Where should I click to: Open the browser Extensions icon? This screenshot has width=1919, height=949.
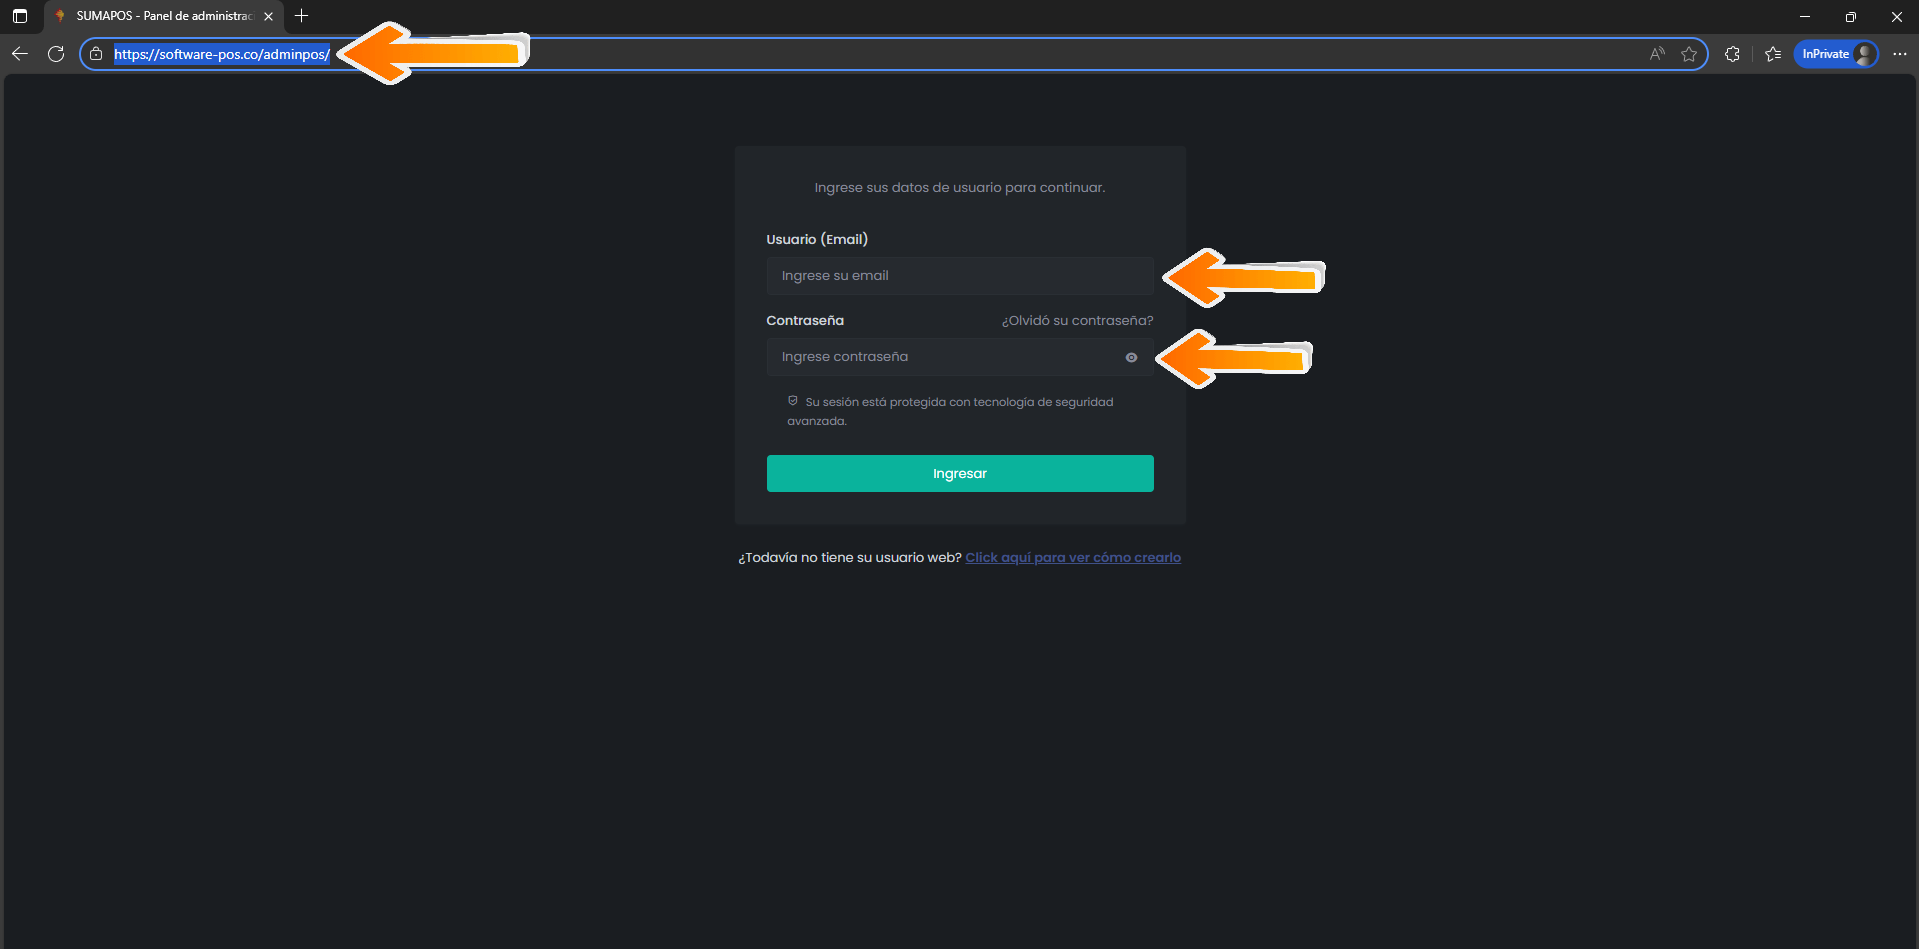[1732, 54]
